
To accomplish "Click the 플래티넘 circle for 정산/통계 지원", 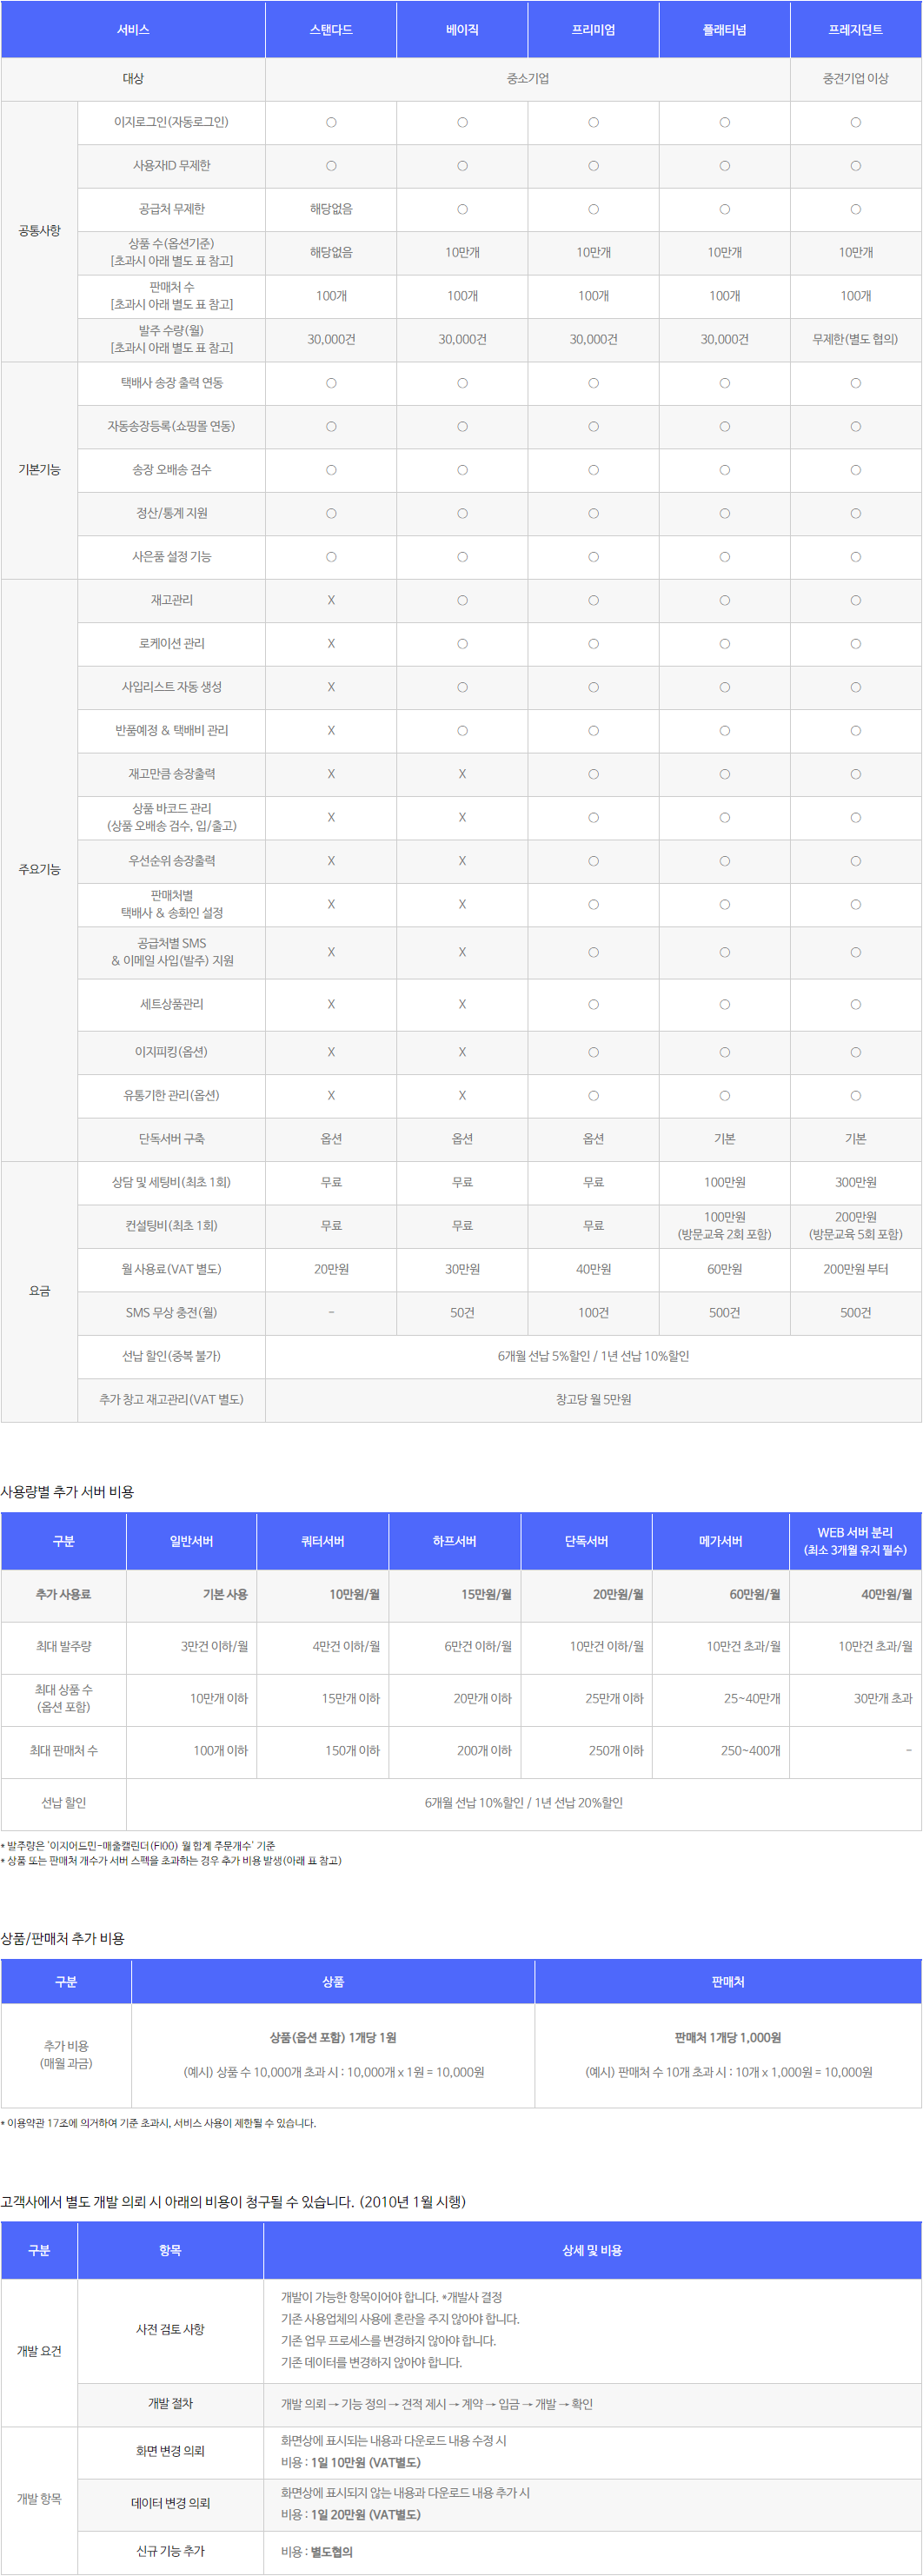I will [724, 513].
